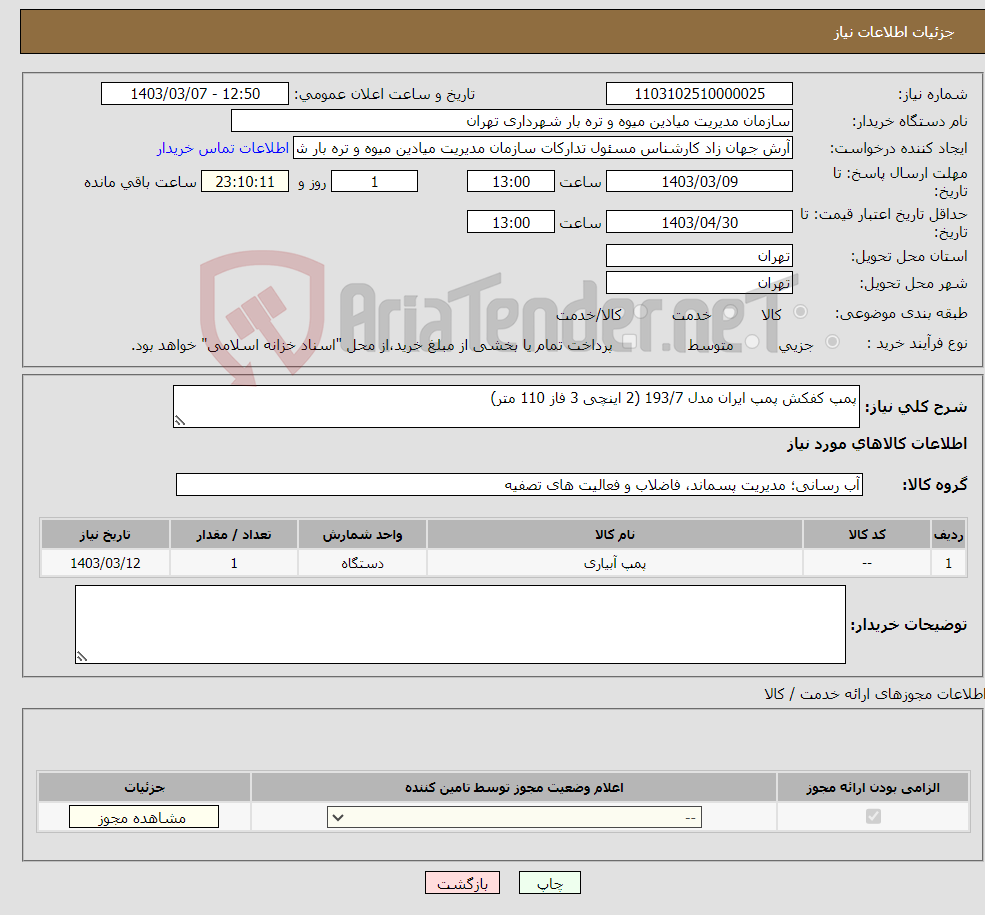Screen dimensions: 985x915
Task: Click the resize handle of description text area
Action: (x=180, y=421)
